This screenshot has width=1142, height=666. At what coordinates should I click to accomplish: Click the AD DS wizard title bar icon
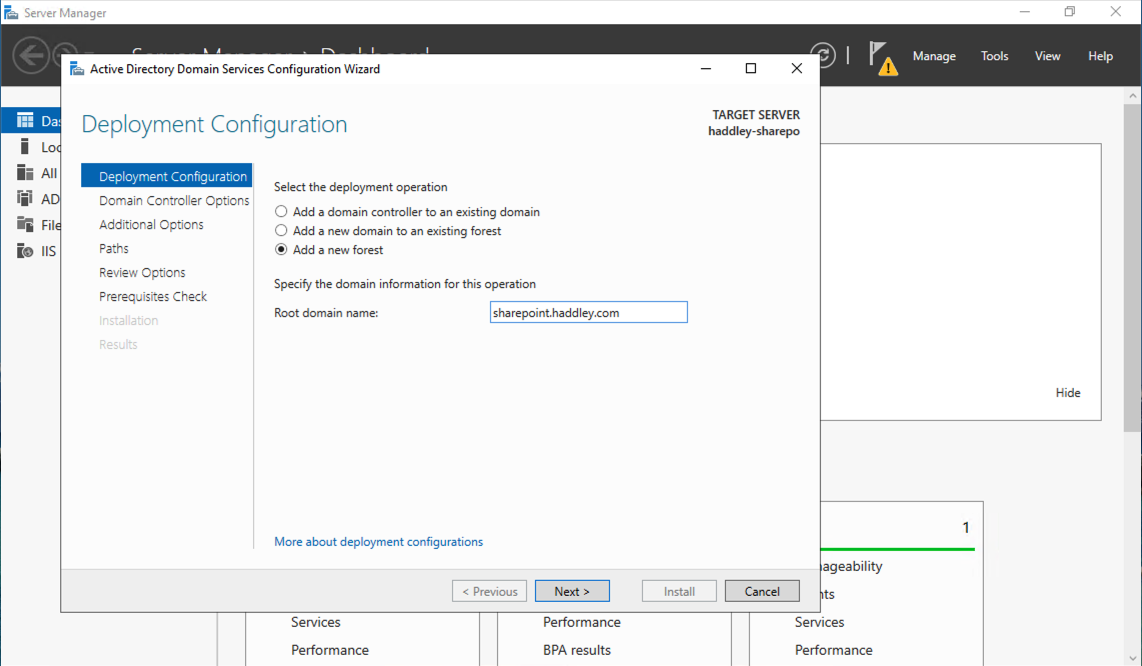click(x=76, y=68)
